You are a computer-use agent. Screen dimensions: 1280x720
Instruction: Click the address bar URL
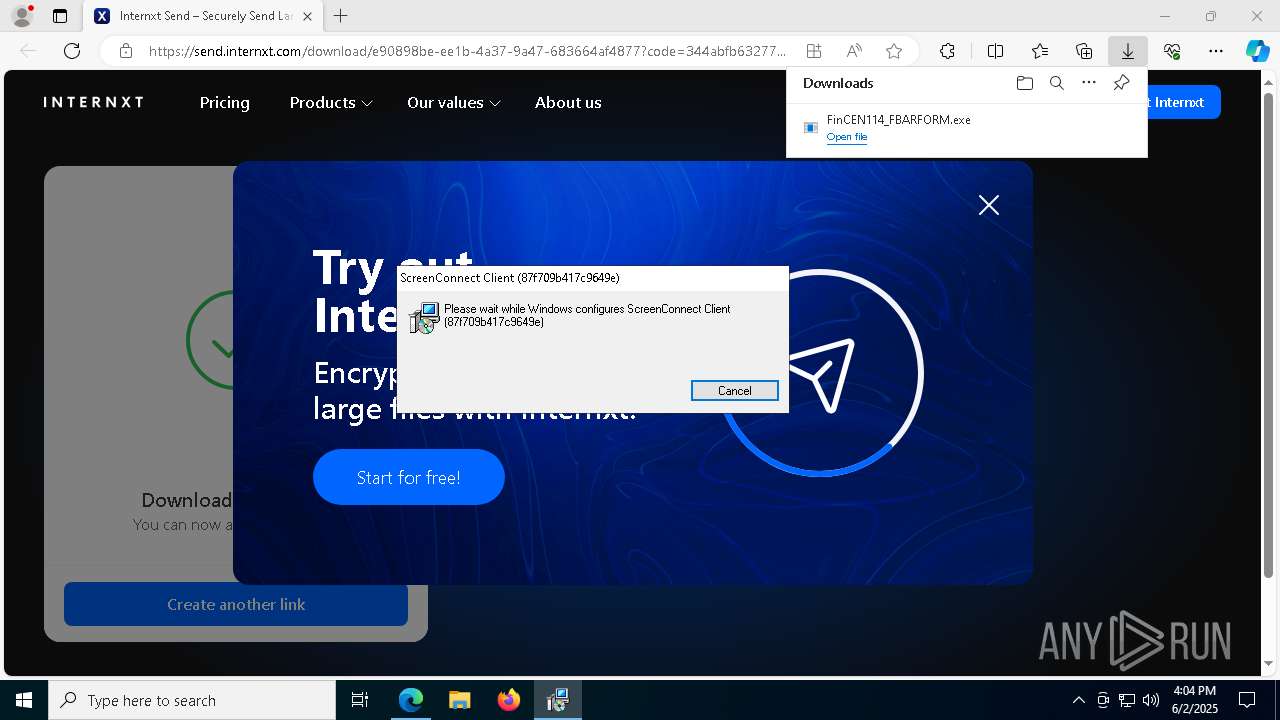(467, 51)
